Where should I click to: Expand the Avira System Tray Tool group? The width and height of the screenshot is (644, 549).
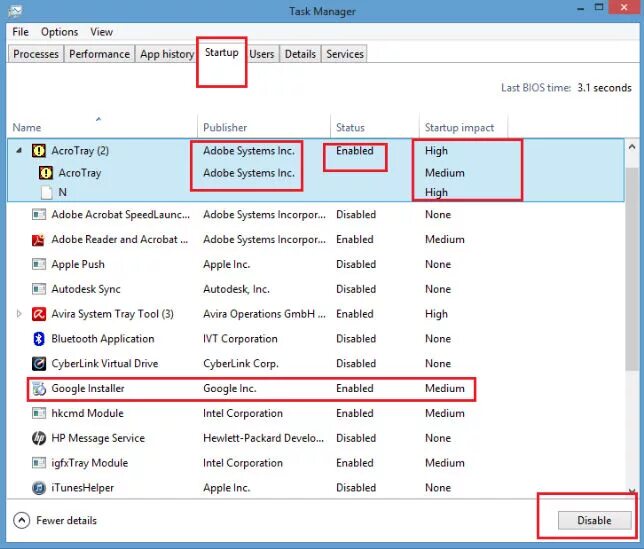(x=19, y=314)
